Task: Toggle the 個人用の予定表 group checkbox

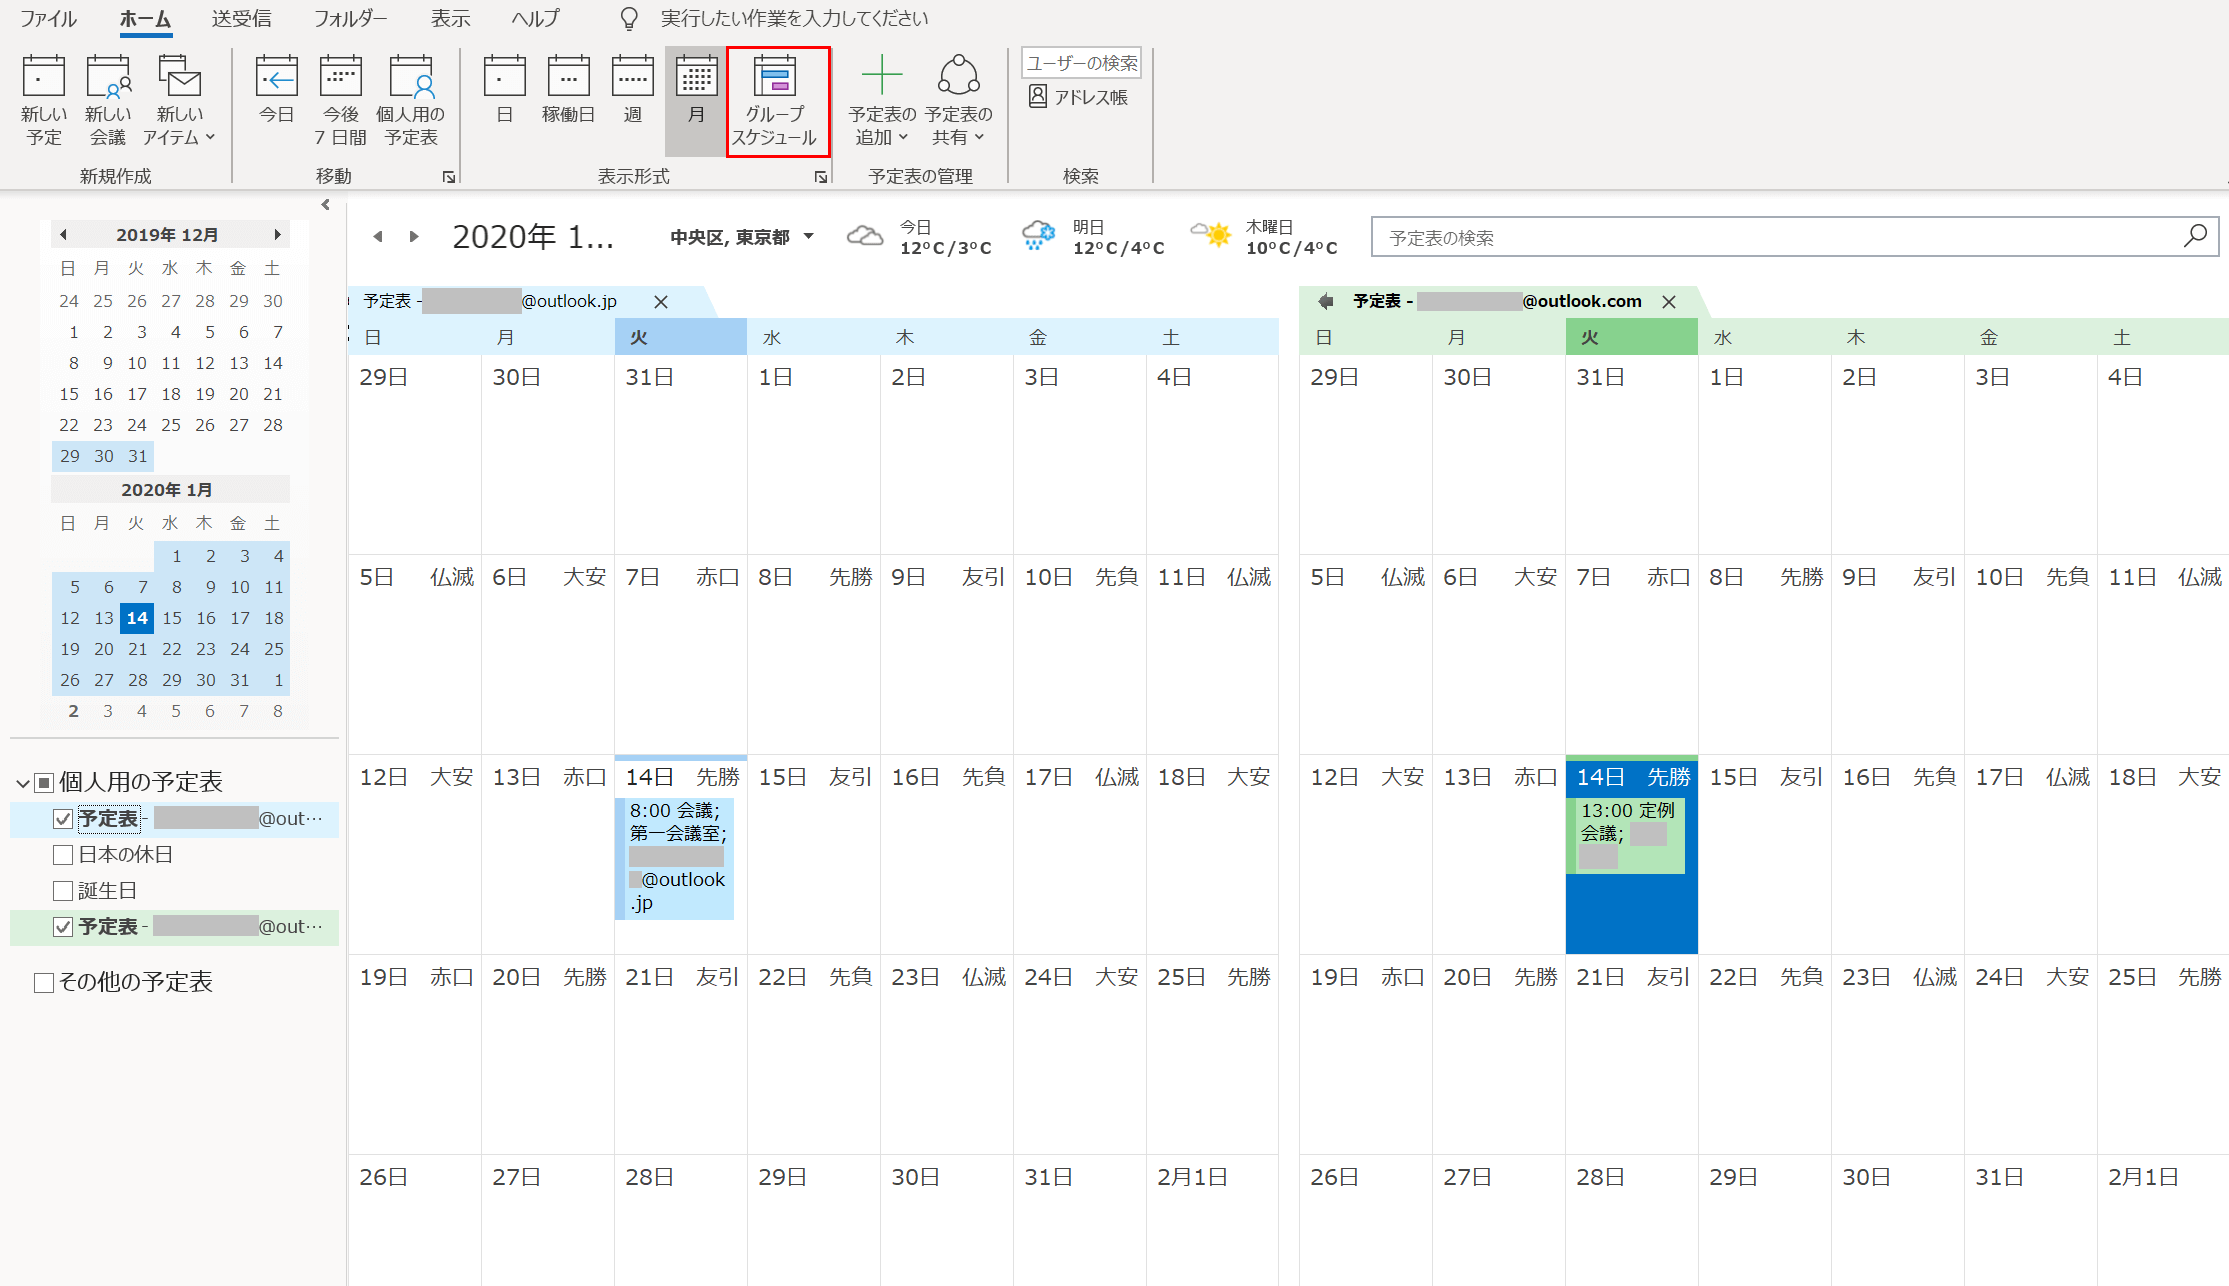Action: pos(44,783)
